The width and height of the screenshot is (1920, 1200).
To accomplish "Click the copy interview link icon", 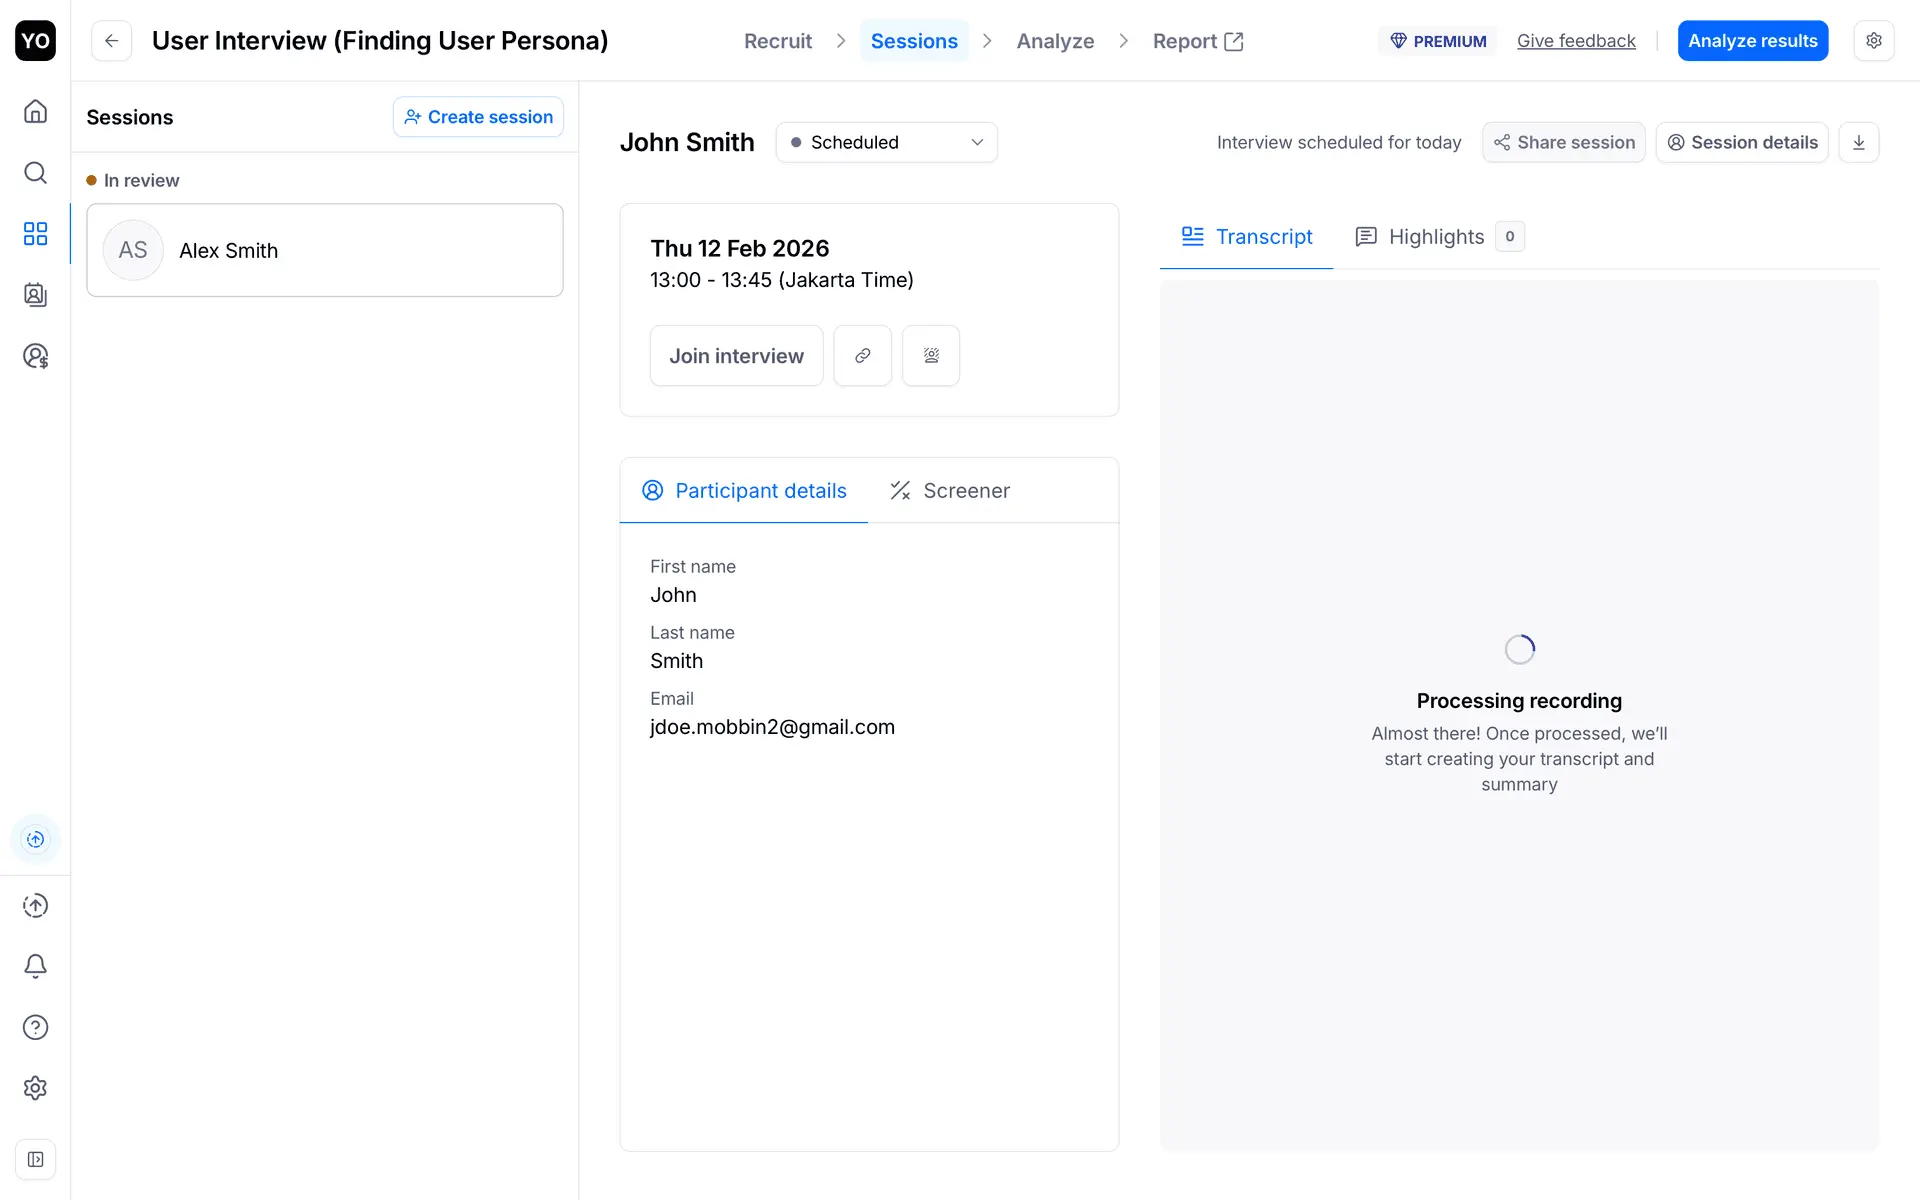I will [x=862, y=356].
